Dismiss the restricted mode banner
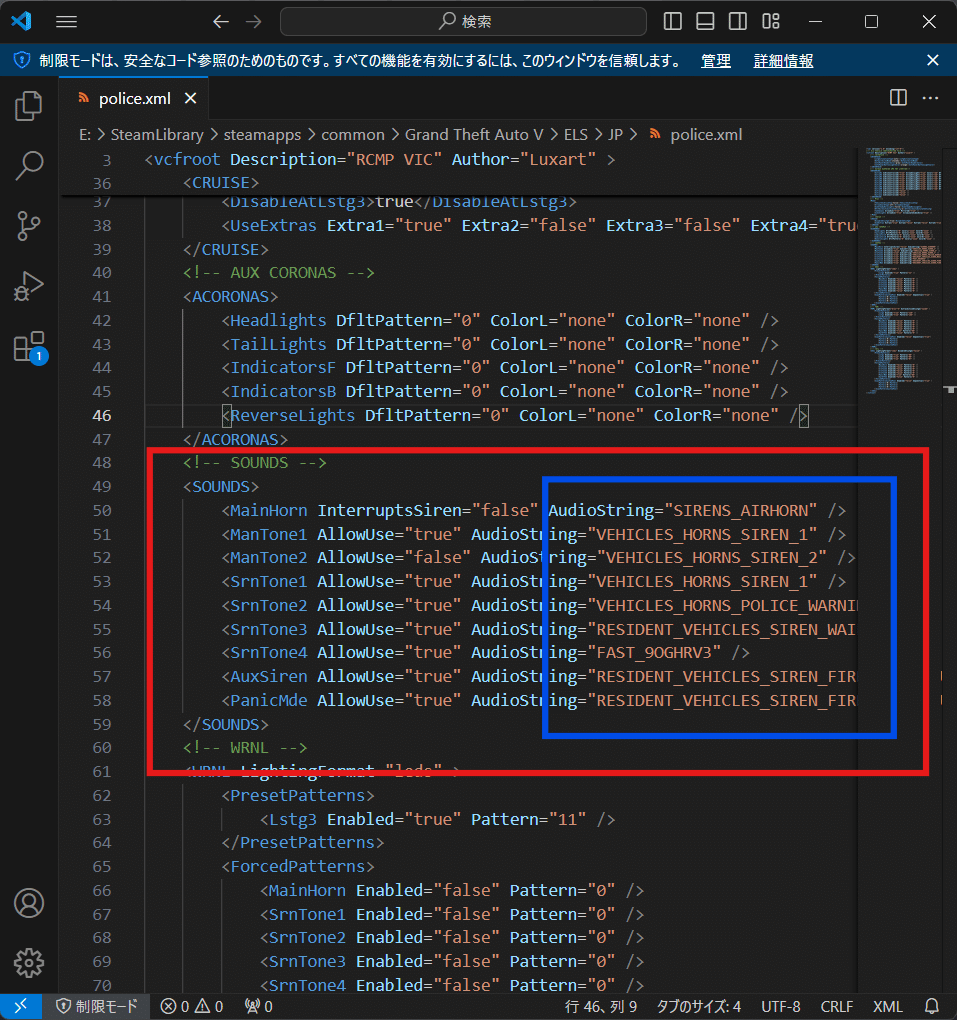The width and height of the screenshot is (957, 1020). point(933,60)
